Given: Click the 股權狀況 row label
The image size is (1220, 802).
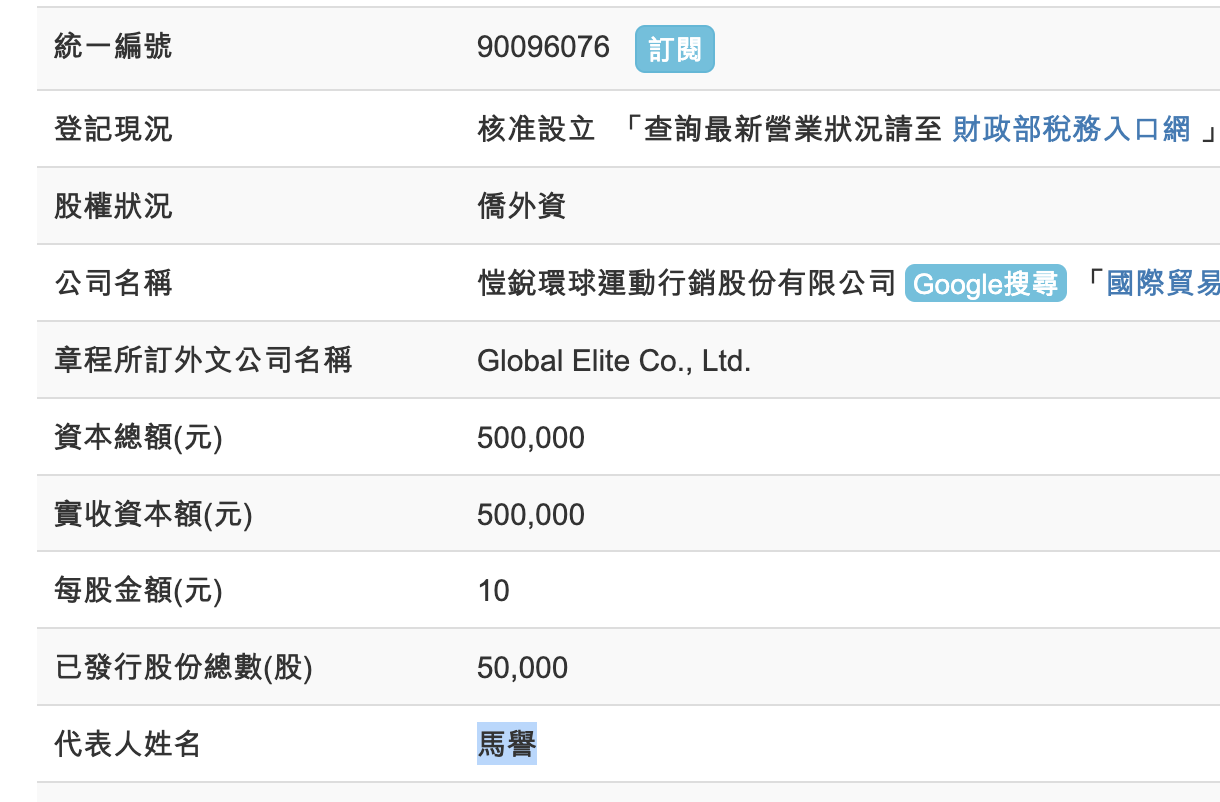Looking at the screenshot, I should (113, 206).
